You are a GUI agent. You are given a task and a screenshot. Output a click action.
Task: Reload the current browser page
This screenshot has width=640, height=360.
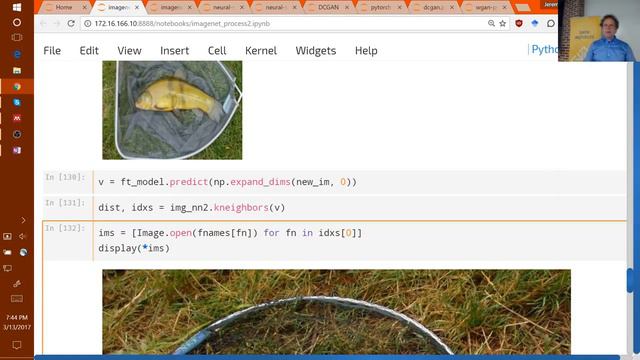71,23
